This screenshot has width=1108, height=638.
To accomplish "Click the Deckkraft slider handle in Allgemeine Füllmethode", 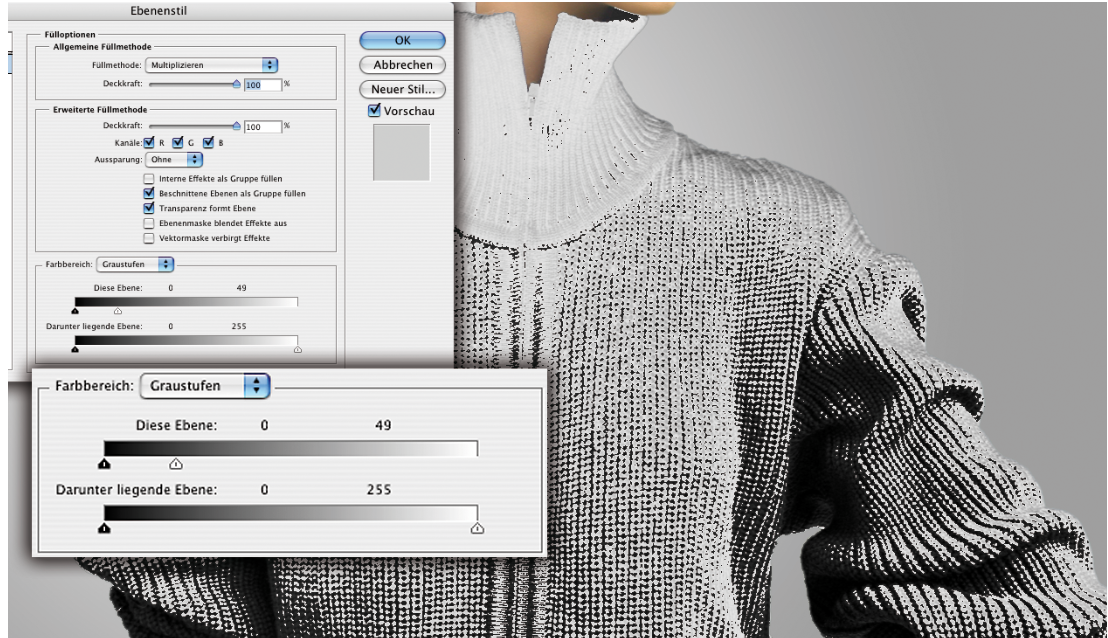I will (237, 83).
